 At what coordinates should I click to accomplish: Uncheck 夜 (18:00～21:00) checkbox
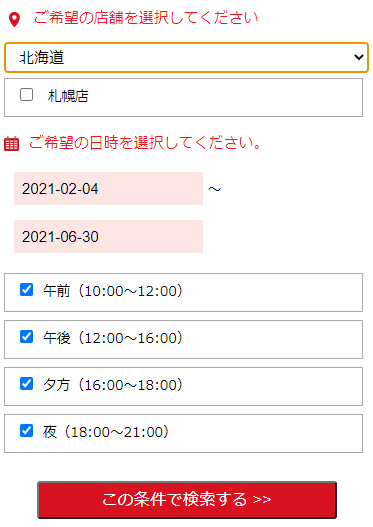click(27, 431)
